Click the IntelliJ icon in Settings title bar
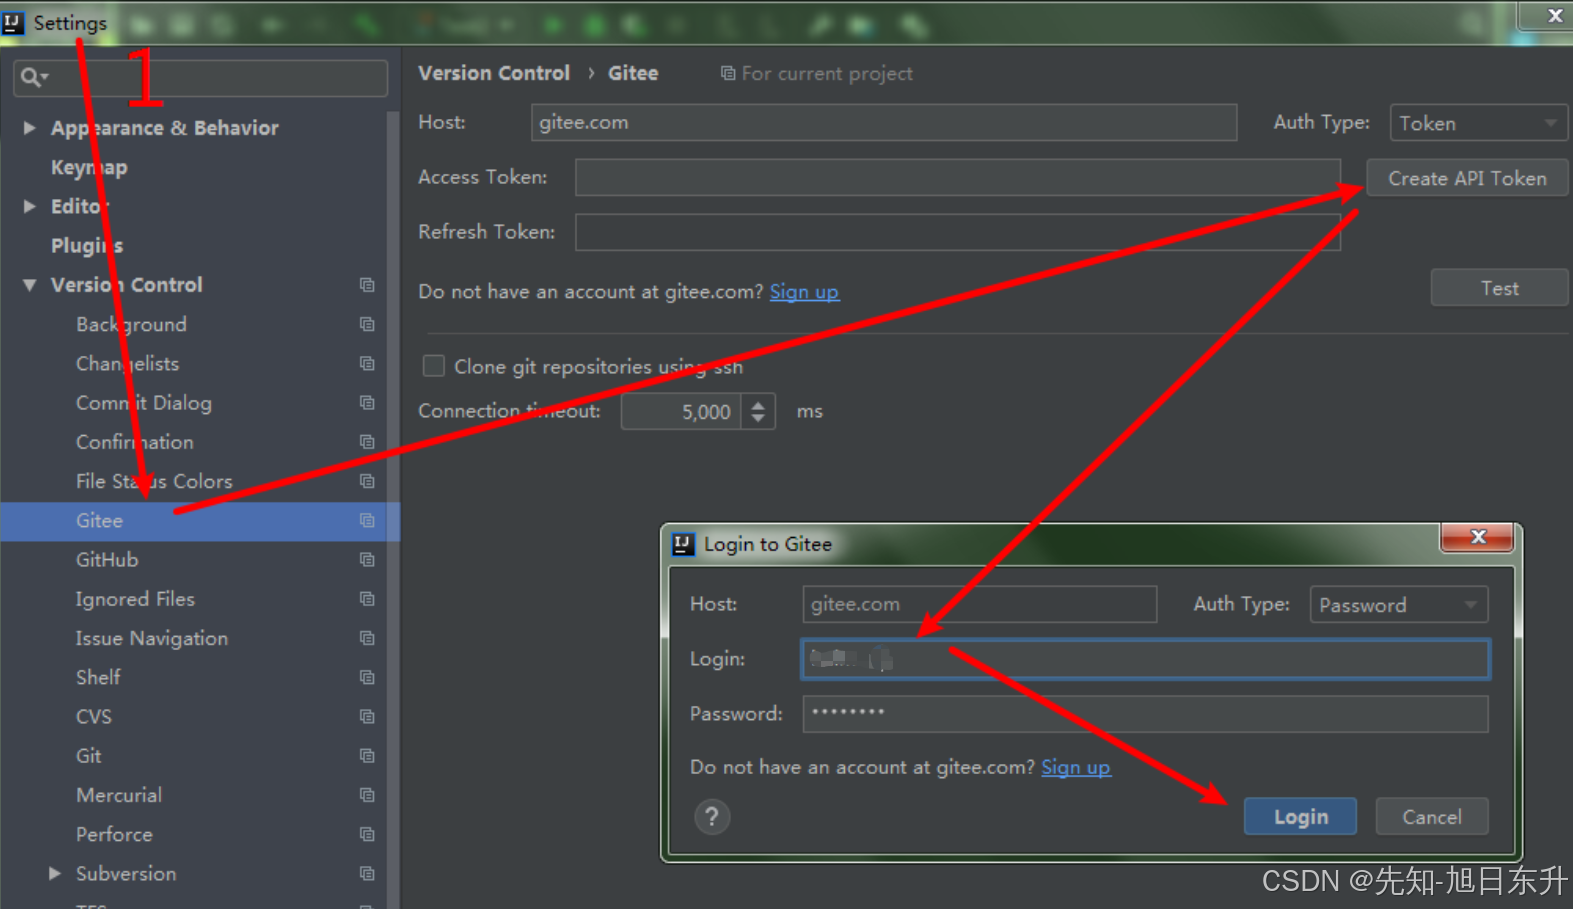 pyautogui.click(x=13, y=22)
